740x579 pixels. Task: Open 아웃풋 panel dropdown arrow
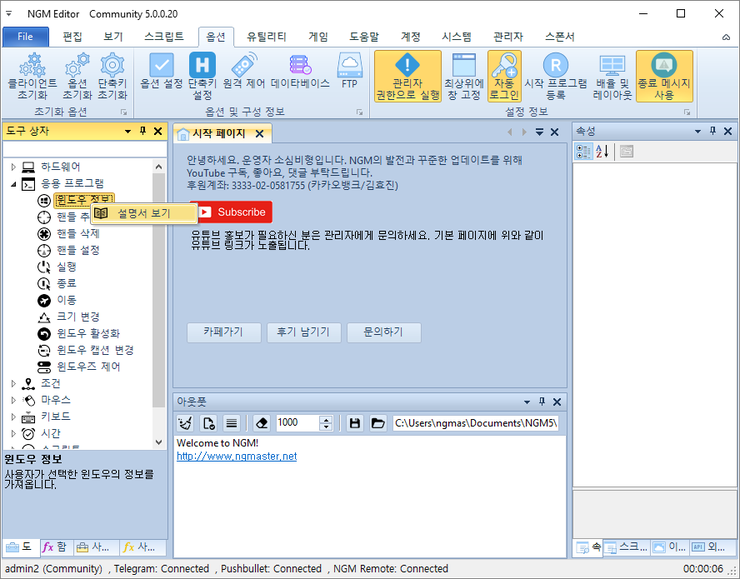[x=527, y=402]
